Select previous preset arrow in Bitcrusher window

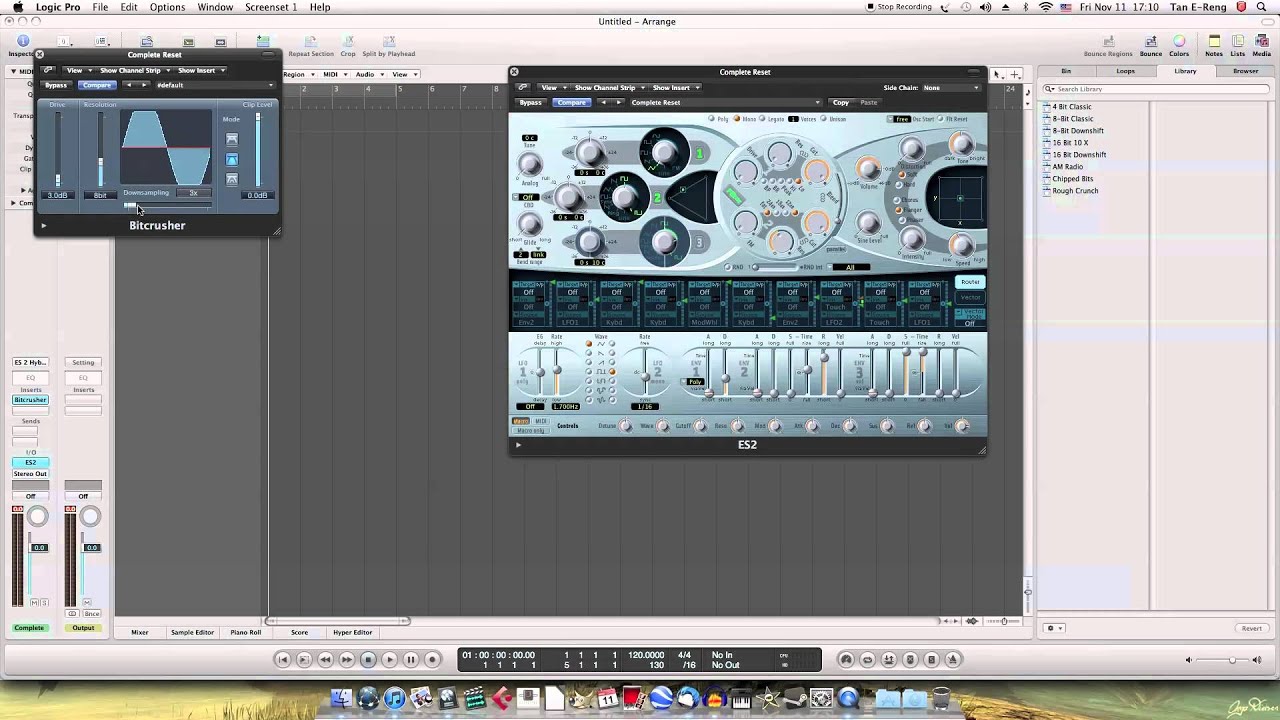pyautogui.click(x=129, y=85)
